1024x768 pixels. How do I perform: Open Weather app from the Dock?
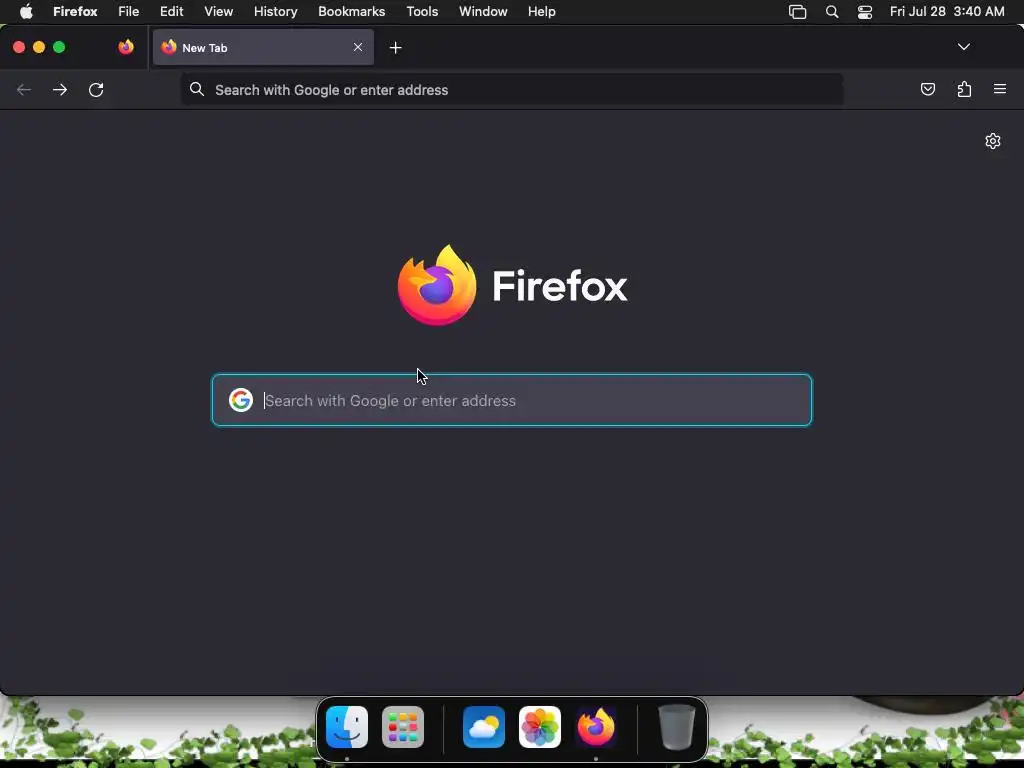click(x=484, y=727)
